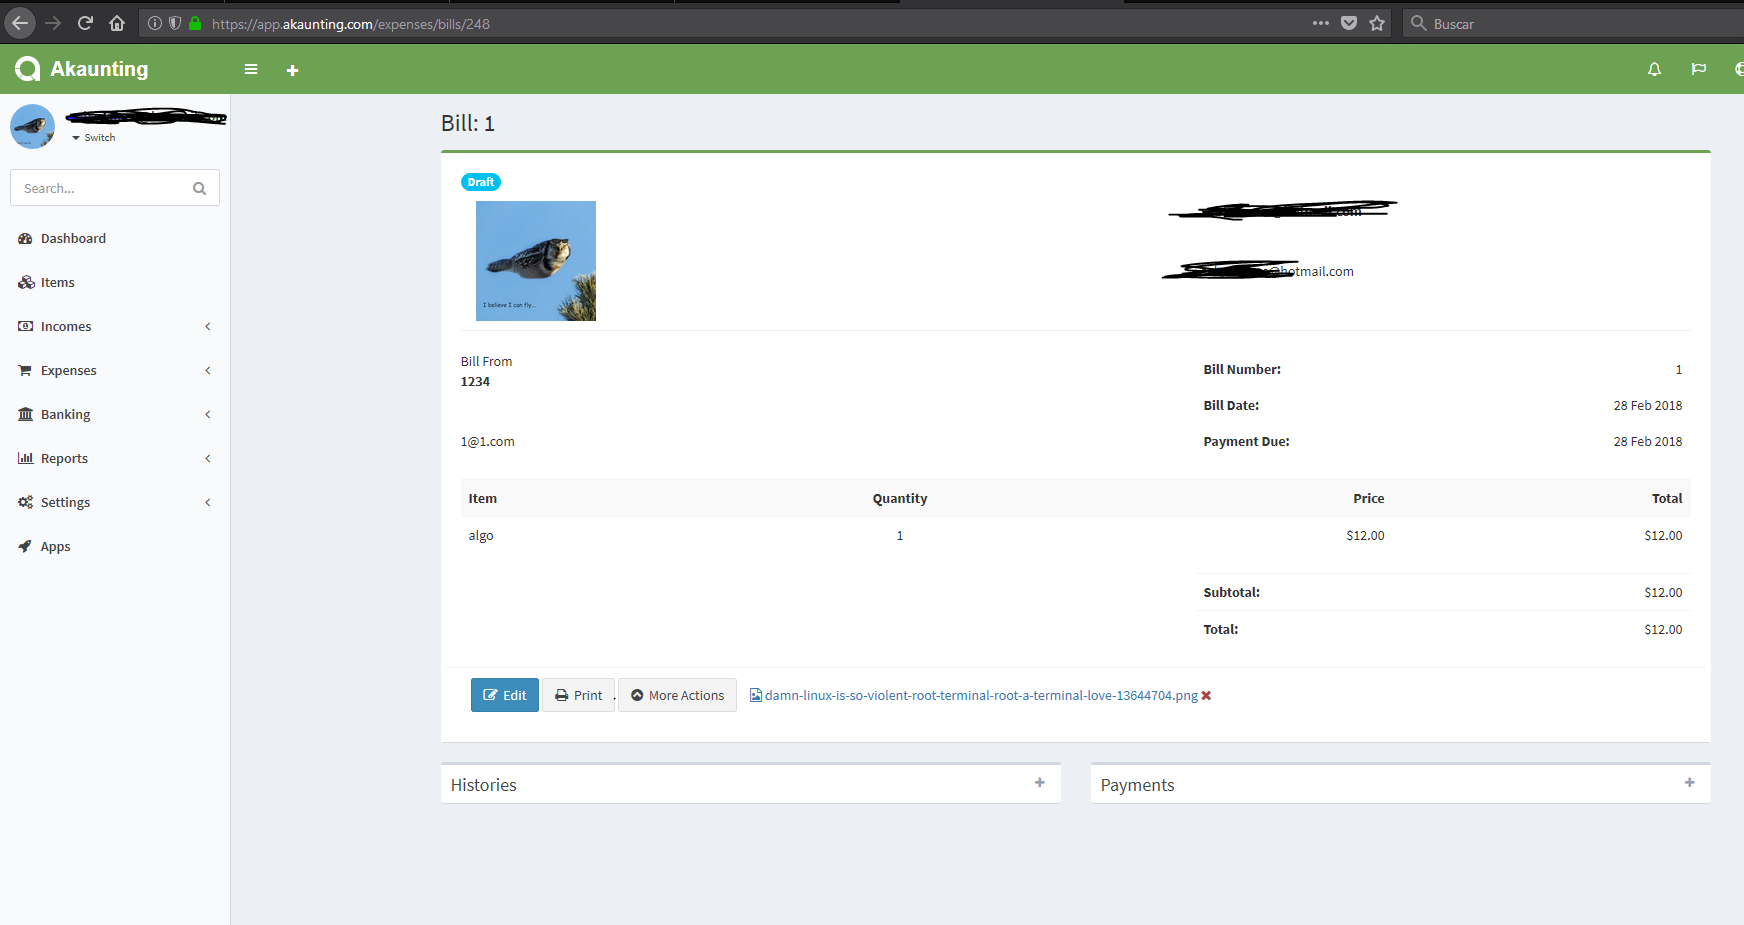Click the plus icon to create a new record
The width and height of the screenshot is (1744, 925).
292,69
